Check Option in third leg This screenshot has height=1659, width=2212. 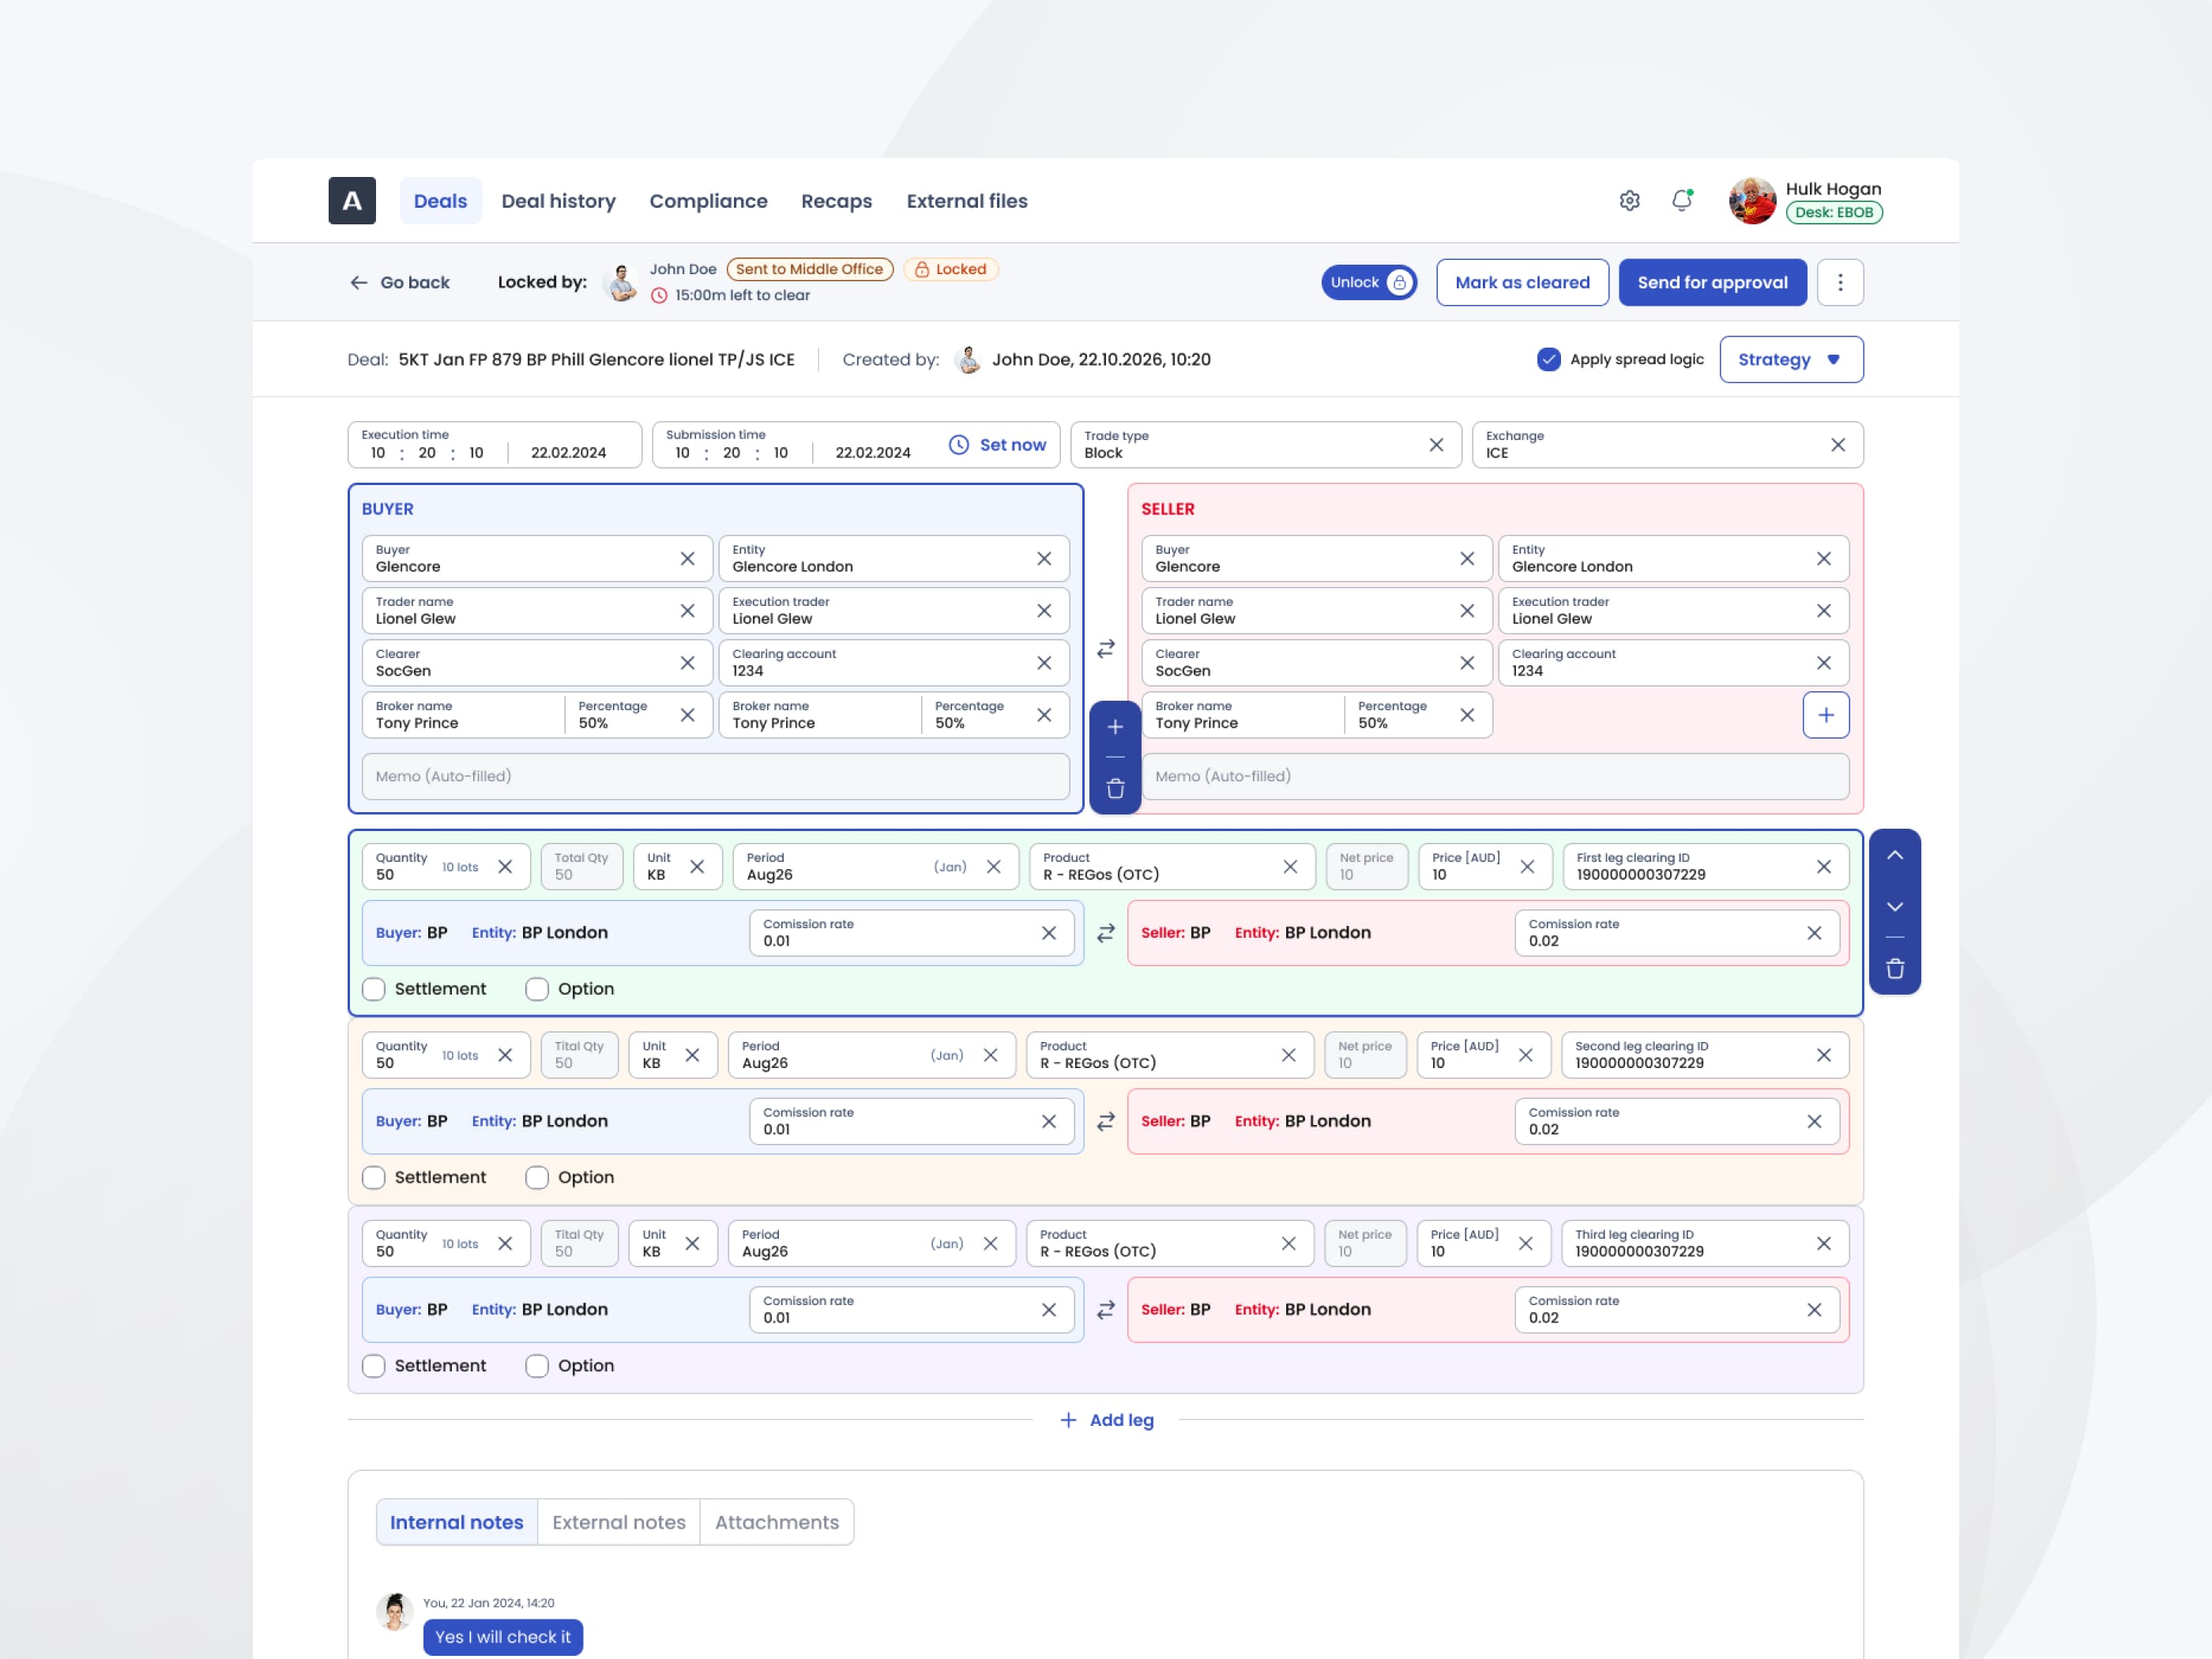pyautogui.click(x=537, y=1366)
